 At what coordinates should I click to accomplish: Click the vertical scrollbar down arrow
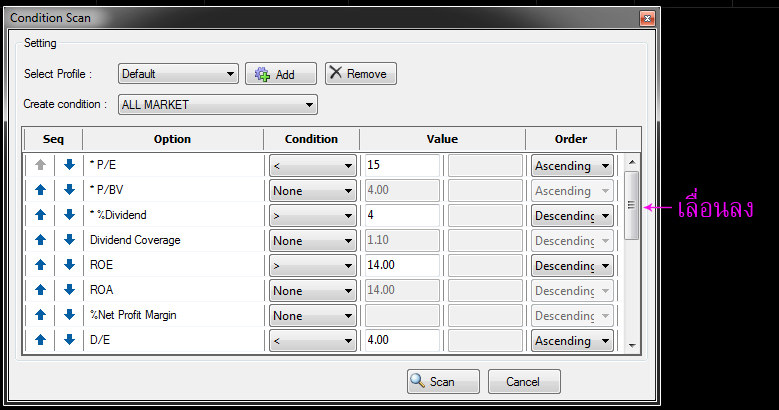click(631, 345)
